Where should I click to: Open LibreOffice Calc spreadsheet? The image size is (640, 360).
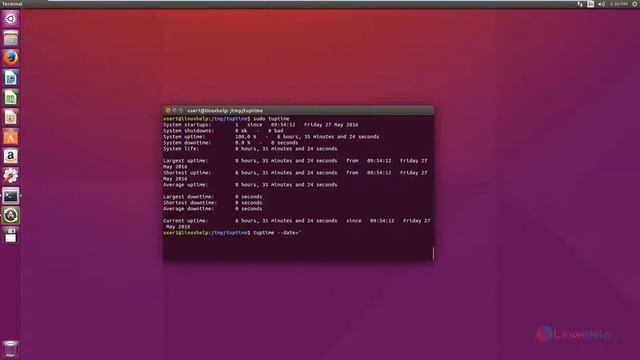point(11,98)
